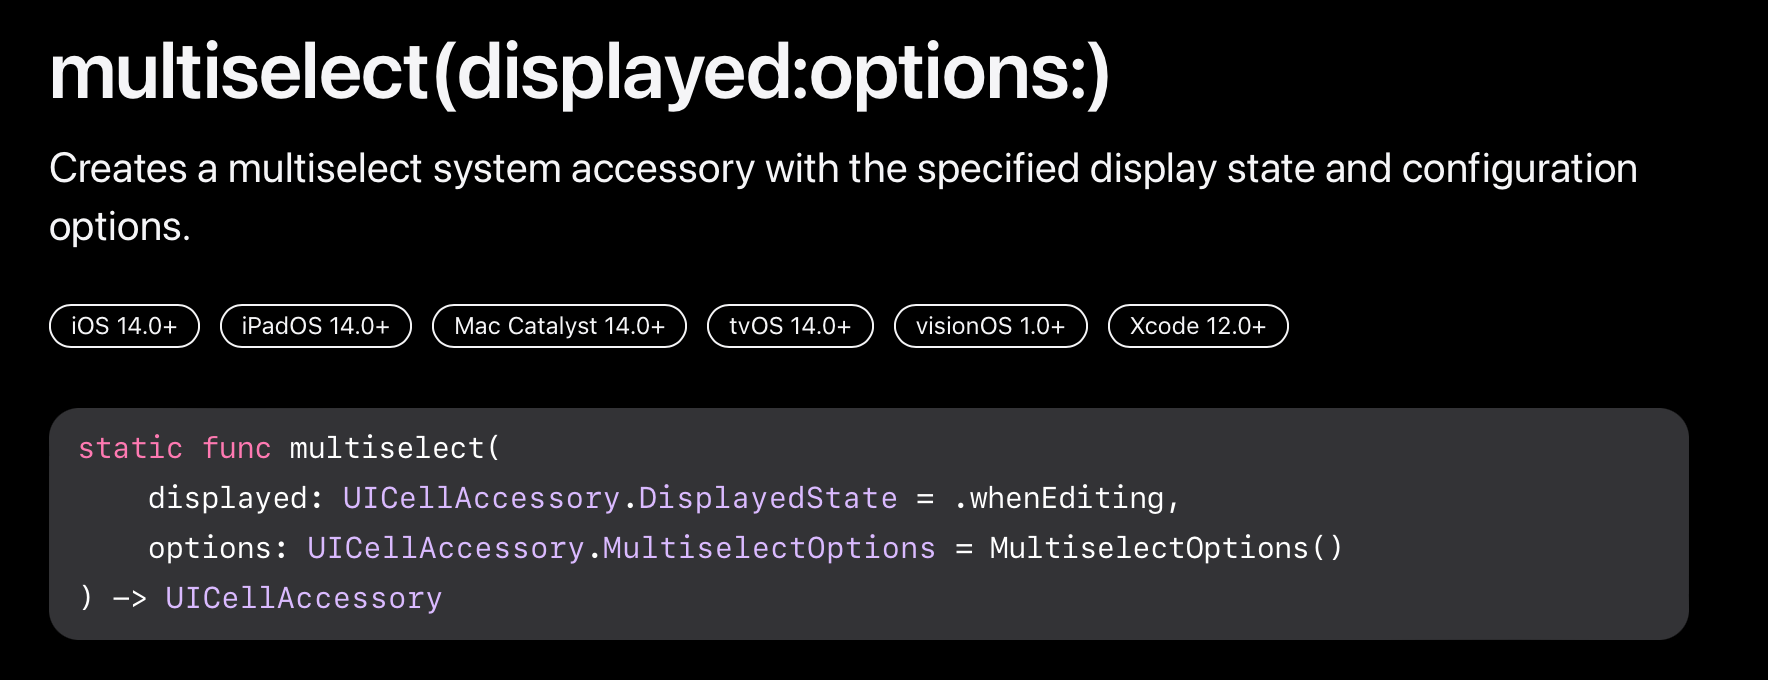Open the DisplayedState type link
Image resolution: width=1768 pixels, height=680 pixels.
pos(767,498)
